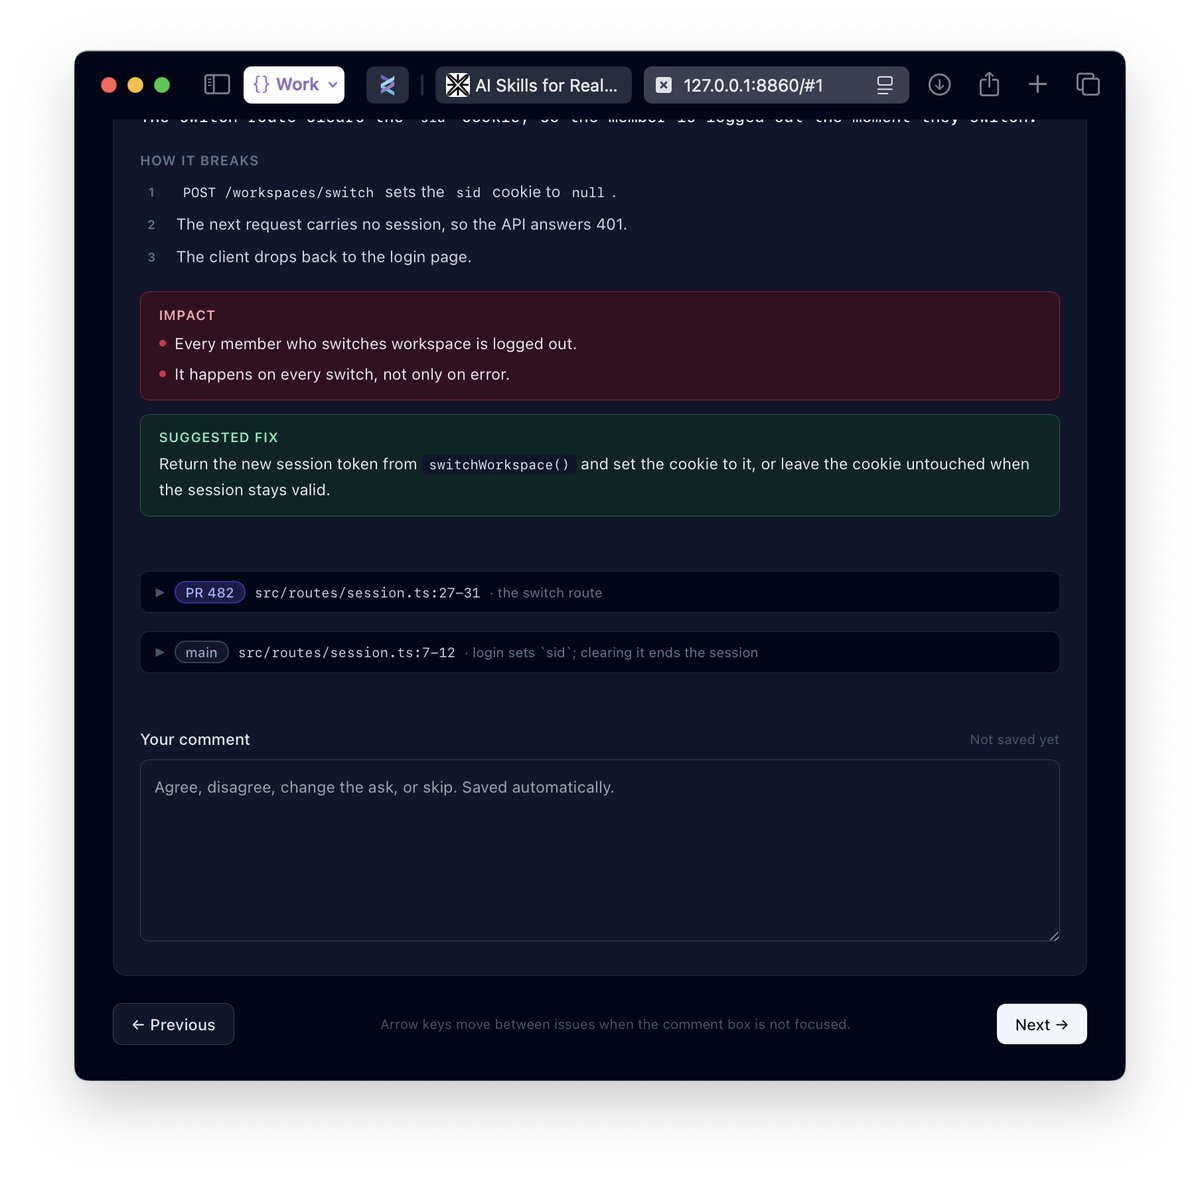Close the 127.0.0.1:8860 tab via X icon
Image resolution: width=1200 pixels, height=1179 pixels.
663,85
